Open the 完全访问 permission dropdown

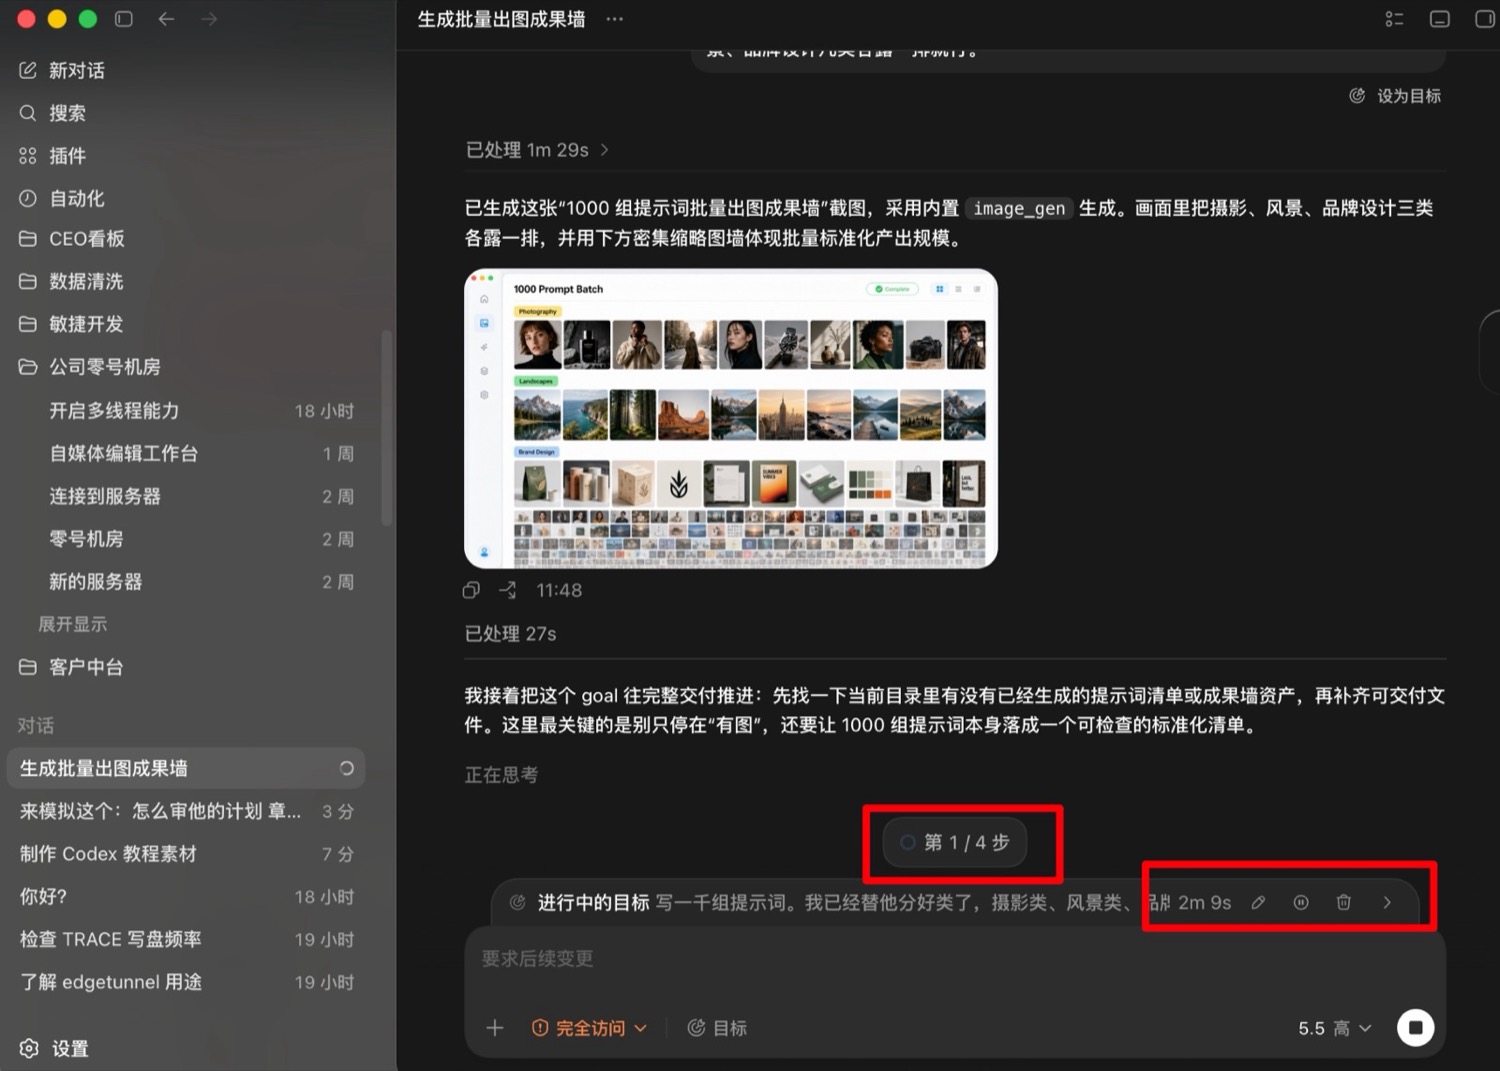pyautogui.click(x=590, y=1028)
